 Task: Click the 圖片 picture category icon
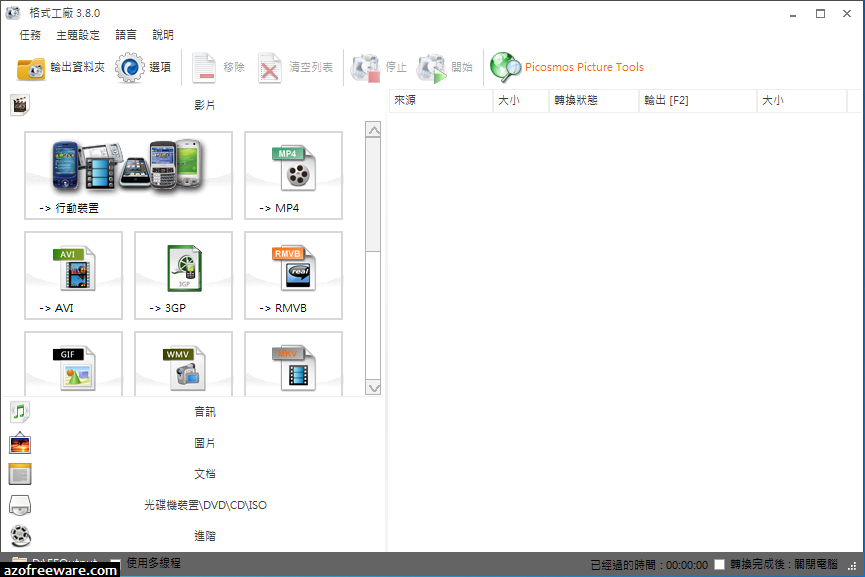(20, 443)
